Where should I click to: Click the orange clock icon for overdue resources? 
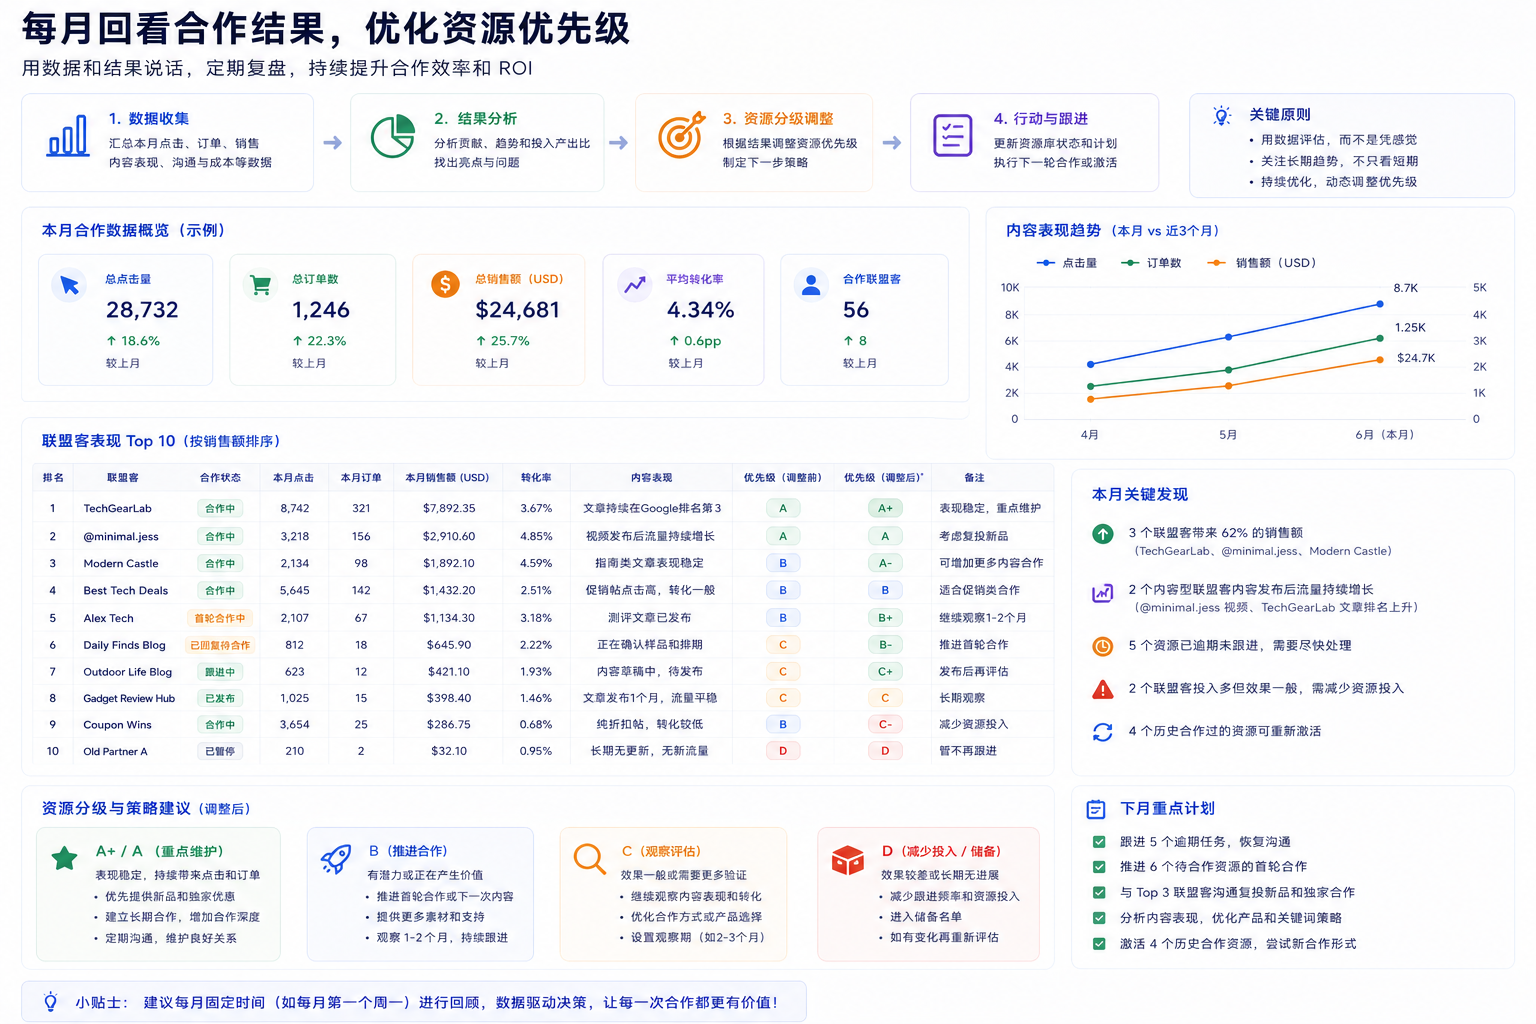pyautogui.click(x=1102, y=646)
